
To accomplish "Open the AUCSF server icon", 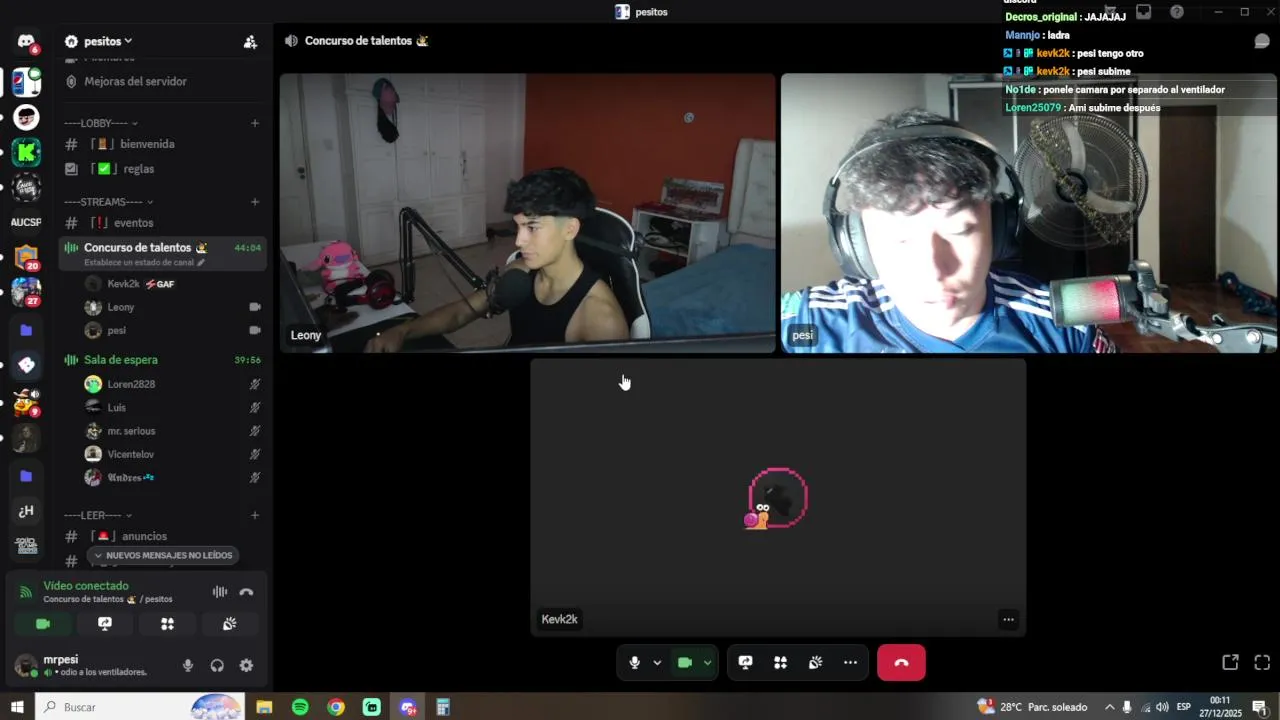I will pos(26,222).
